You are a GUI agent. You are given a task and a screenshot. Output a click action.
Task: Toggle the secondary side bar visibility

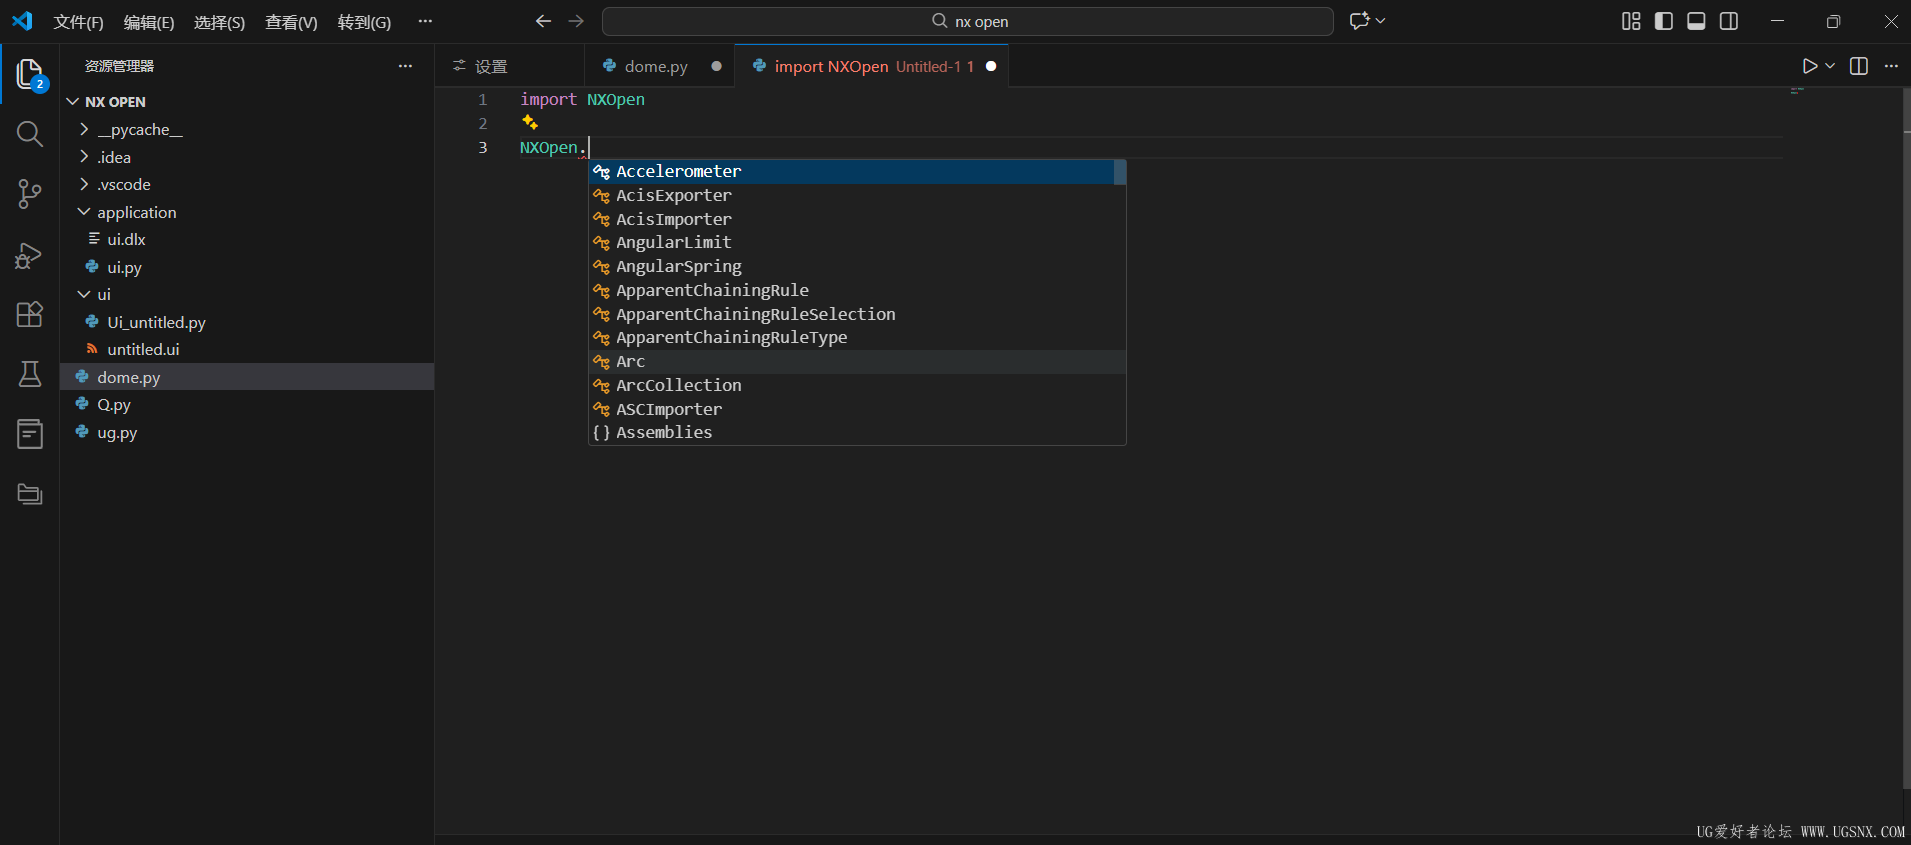(x=1729, y=21)
